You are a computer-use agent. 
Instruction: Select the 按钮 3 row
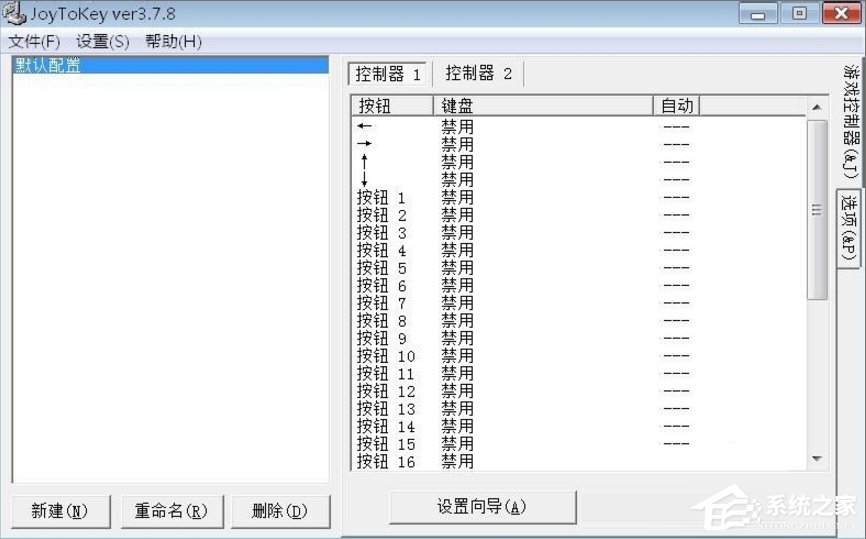click(x=579, y=232)
